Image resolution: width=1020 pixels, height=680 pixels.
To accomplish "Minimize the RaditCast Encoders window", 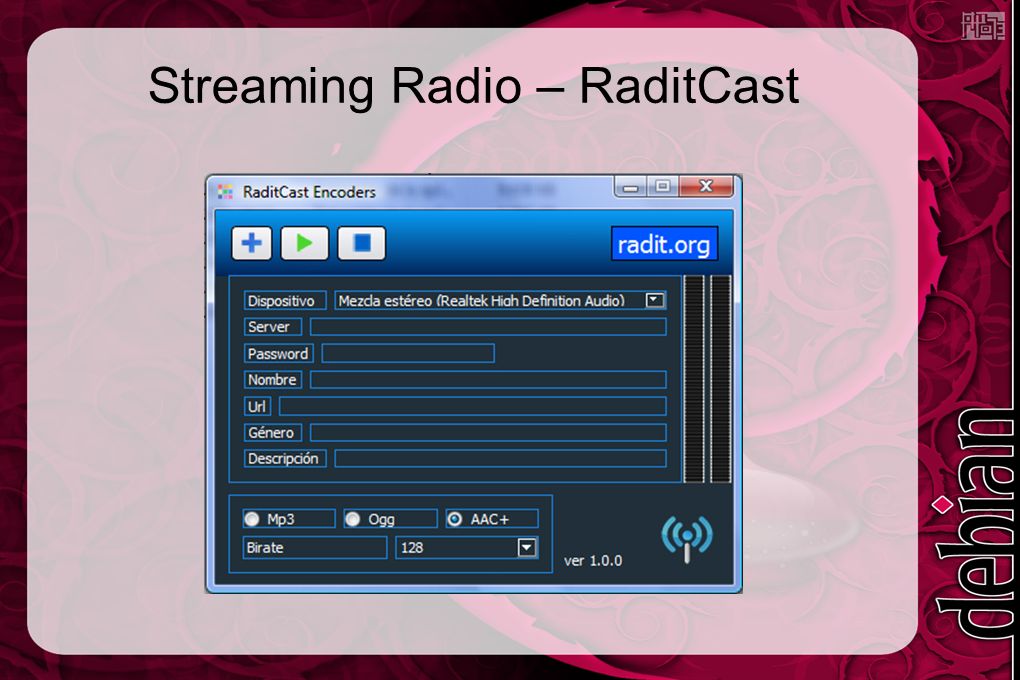I will [x=630, y=187].
